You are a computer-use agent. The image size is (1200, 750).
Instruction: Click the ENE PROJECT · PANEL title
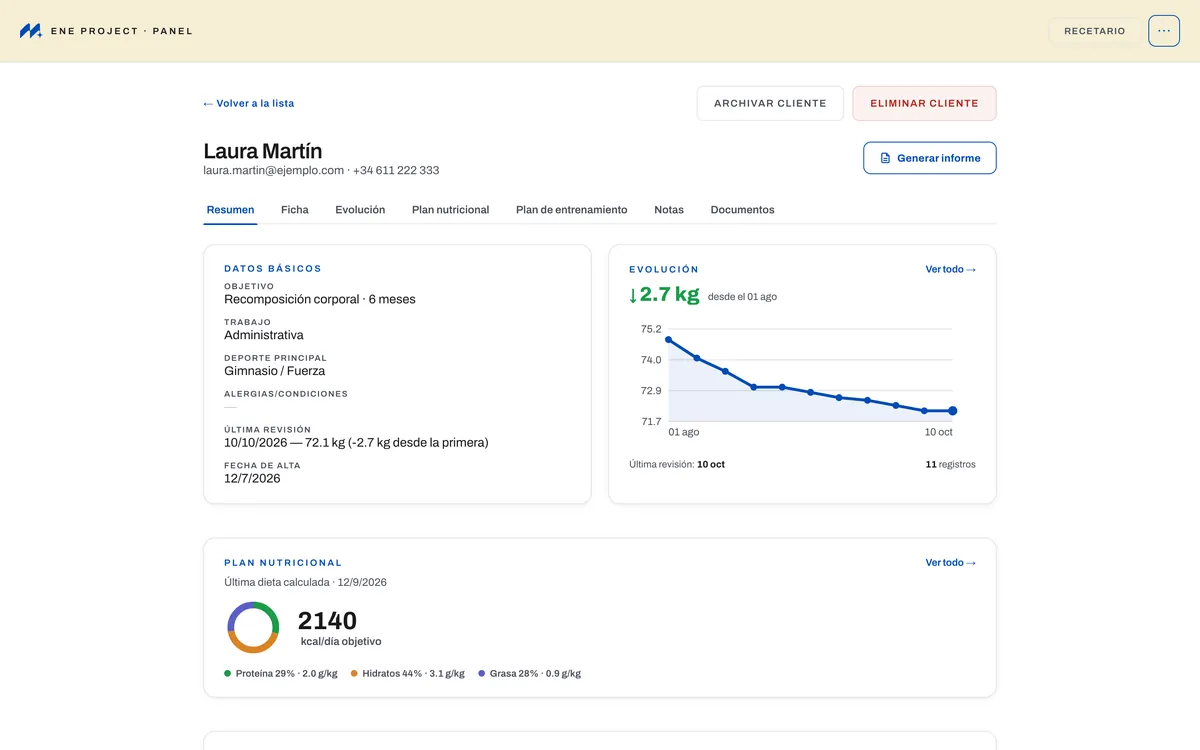(x=121, y=31)
